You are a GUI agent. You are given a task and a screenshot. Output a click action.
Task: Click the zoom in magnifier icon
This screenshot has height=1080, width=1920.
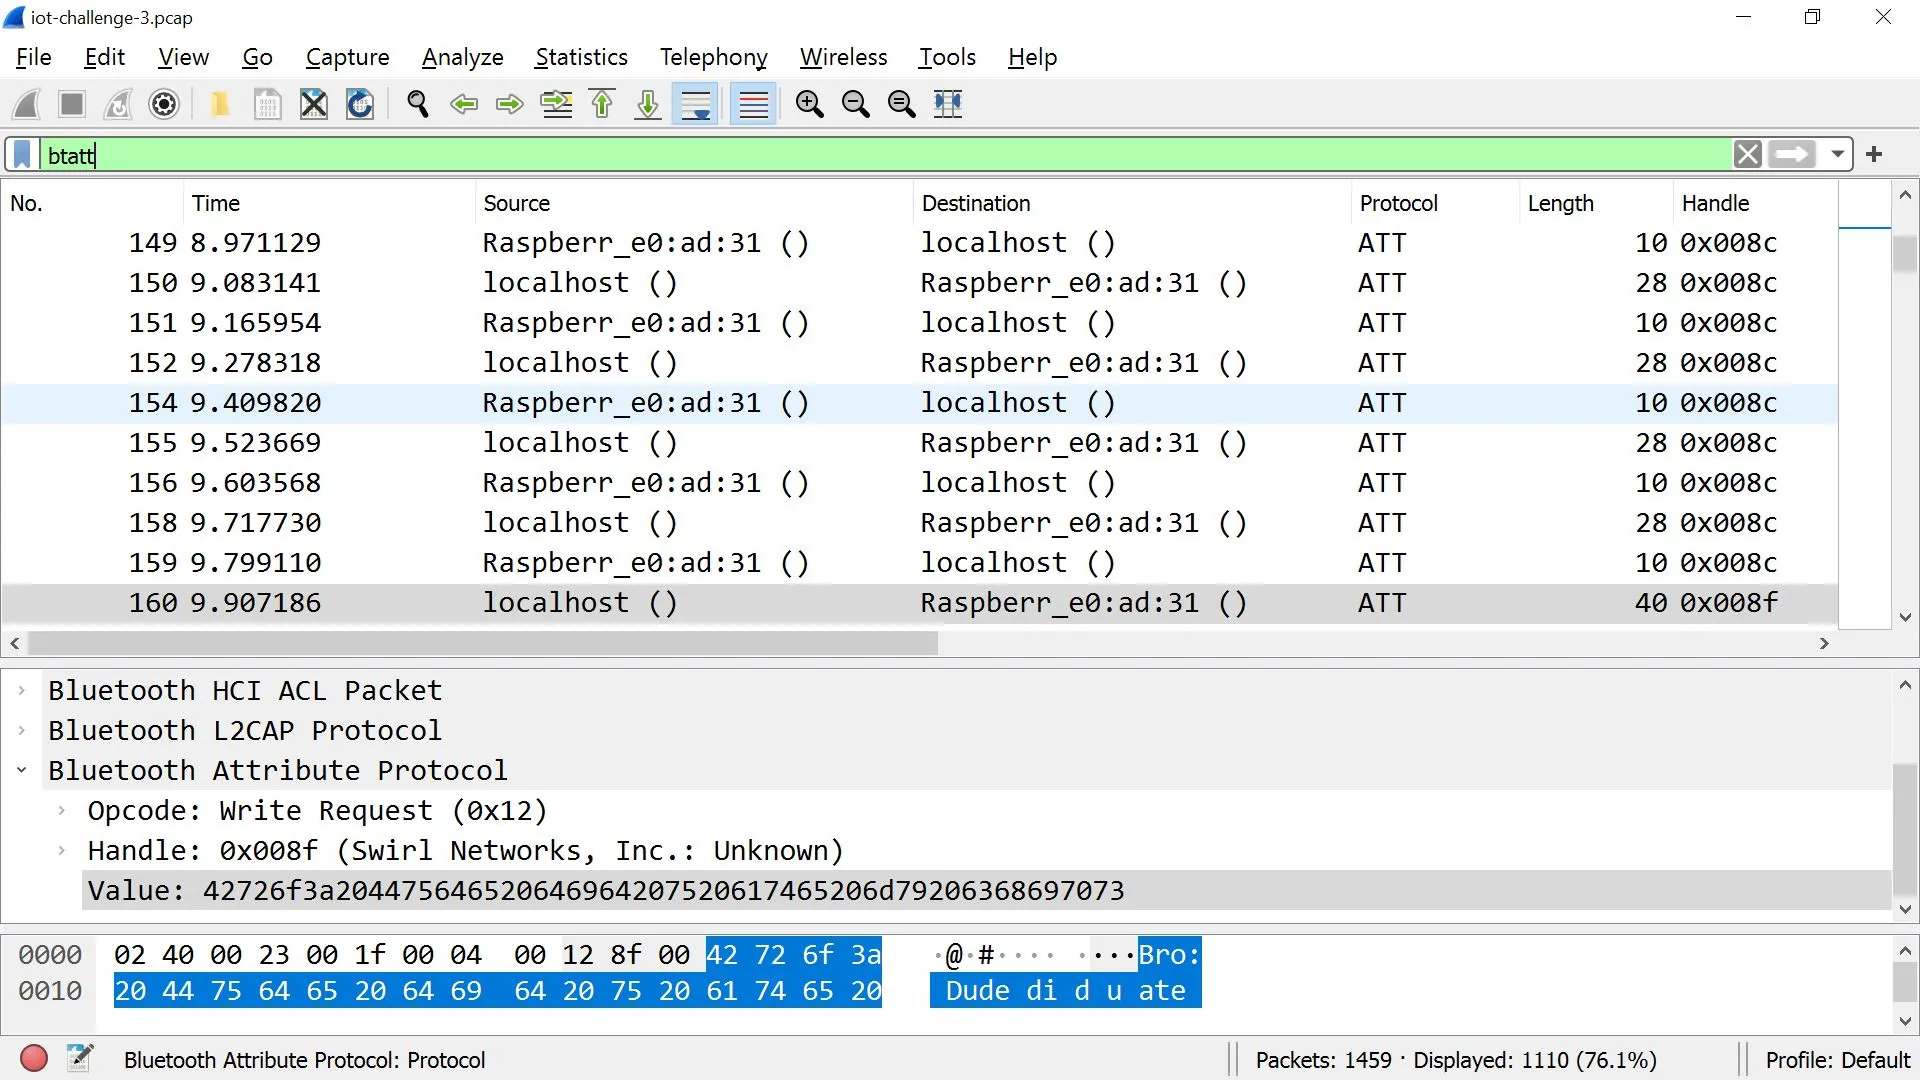coord(809,104)
